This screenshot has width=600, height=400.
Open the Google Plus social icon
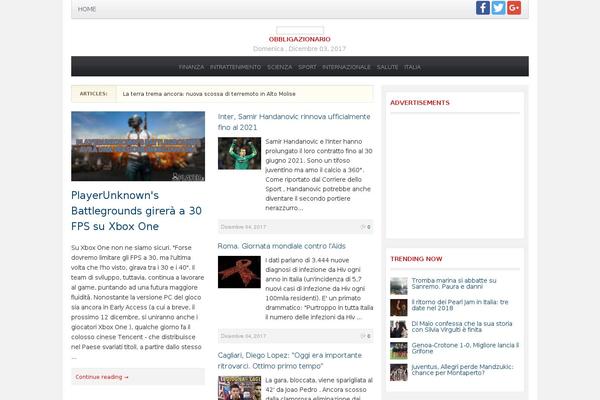[x=514, y=8]
